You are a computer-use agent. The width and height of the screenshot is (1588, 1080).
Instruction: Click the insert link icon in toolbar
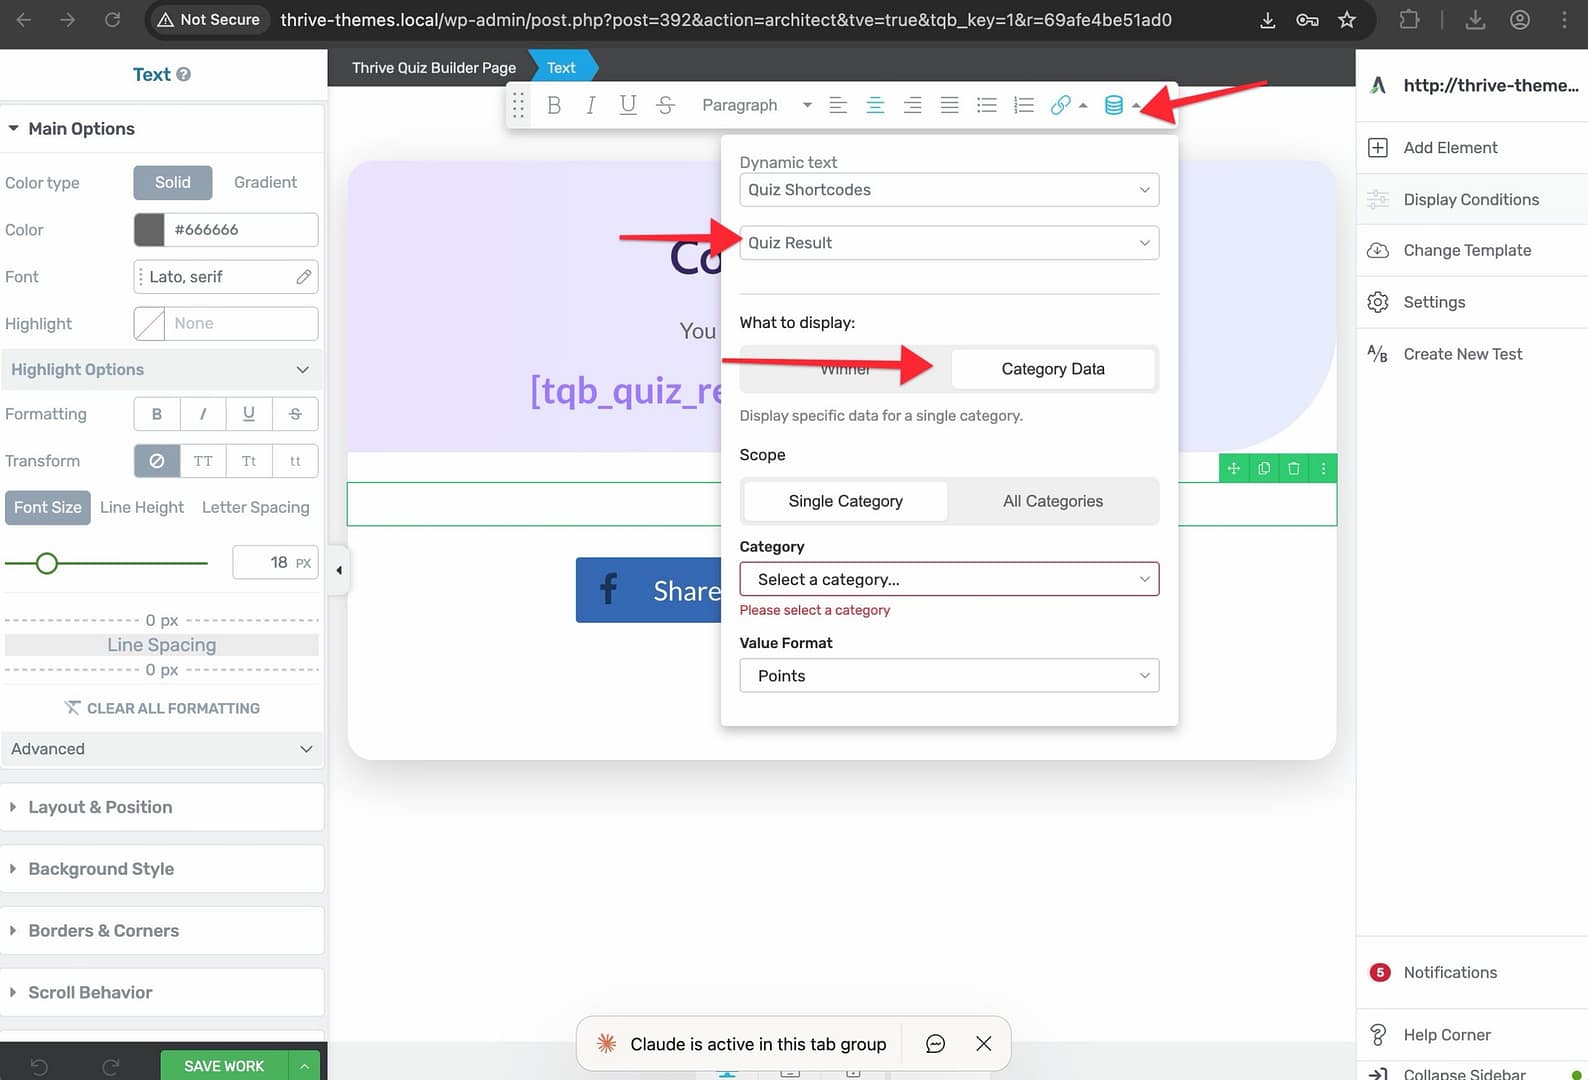(1060, 105)
